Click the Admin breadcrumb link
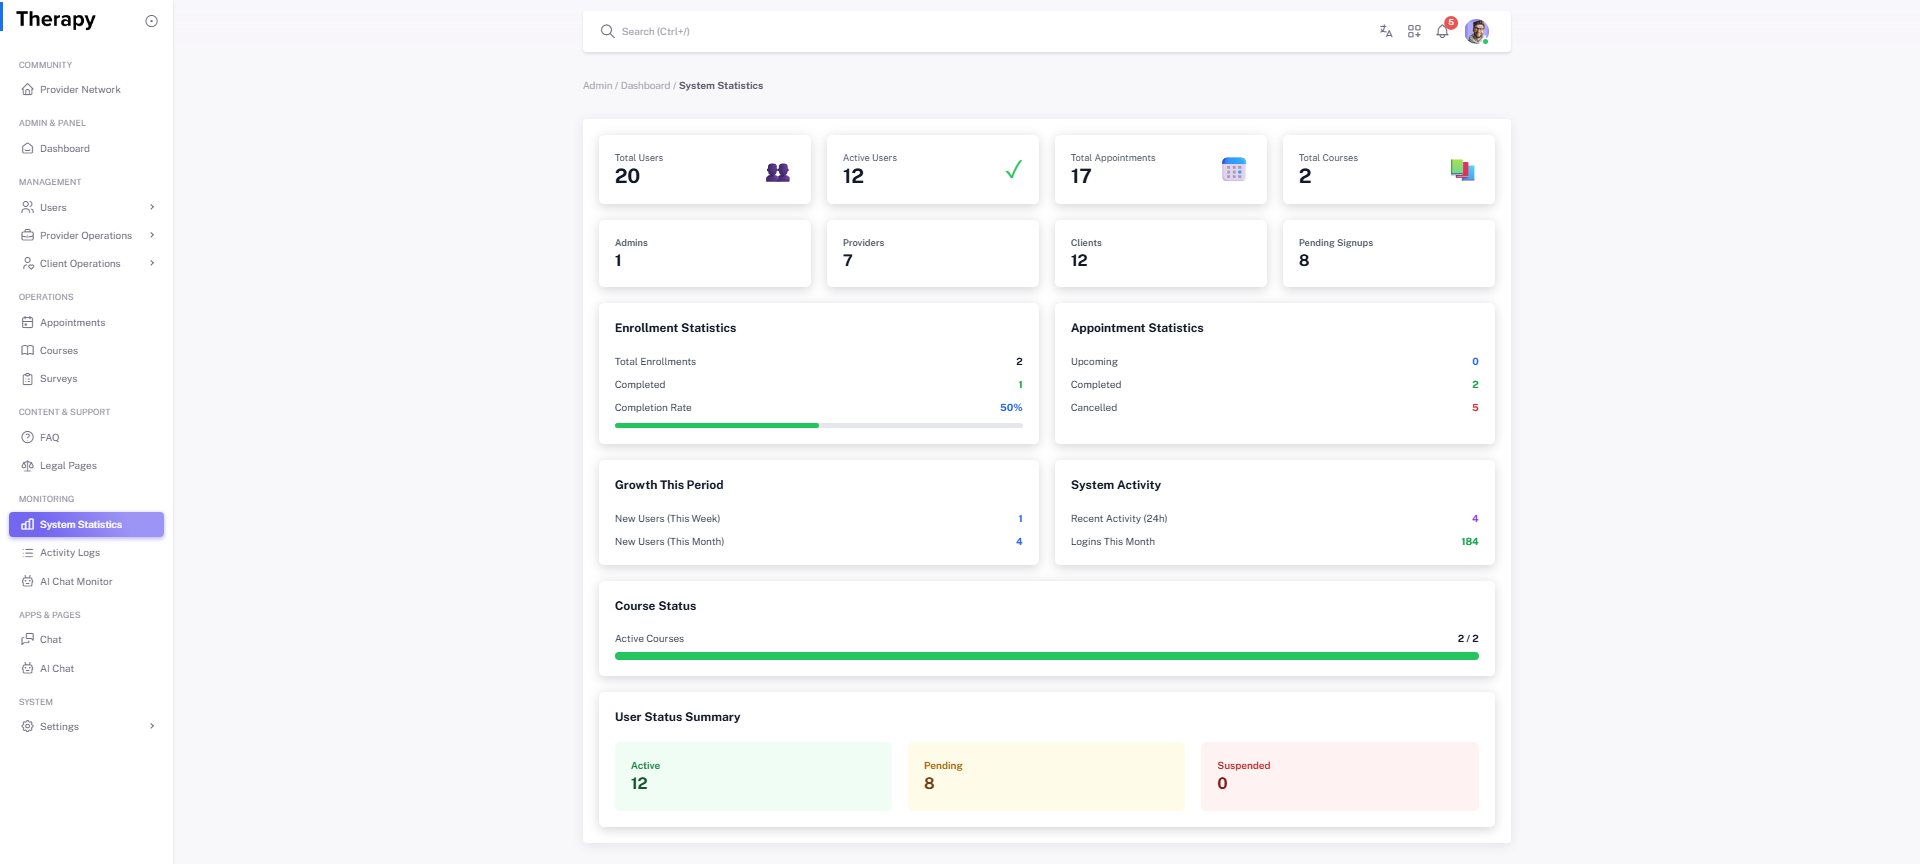The height and width of the screenshot is (864, 1920). pyautogui.click(x=597, y=86)
